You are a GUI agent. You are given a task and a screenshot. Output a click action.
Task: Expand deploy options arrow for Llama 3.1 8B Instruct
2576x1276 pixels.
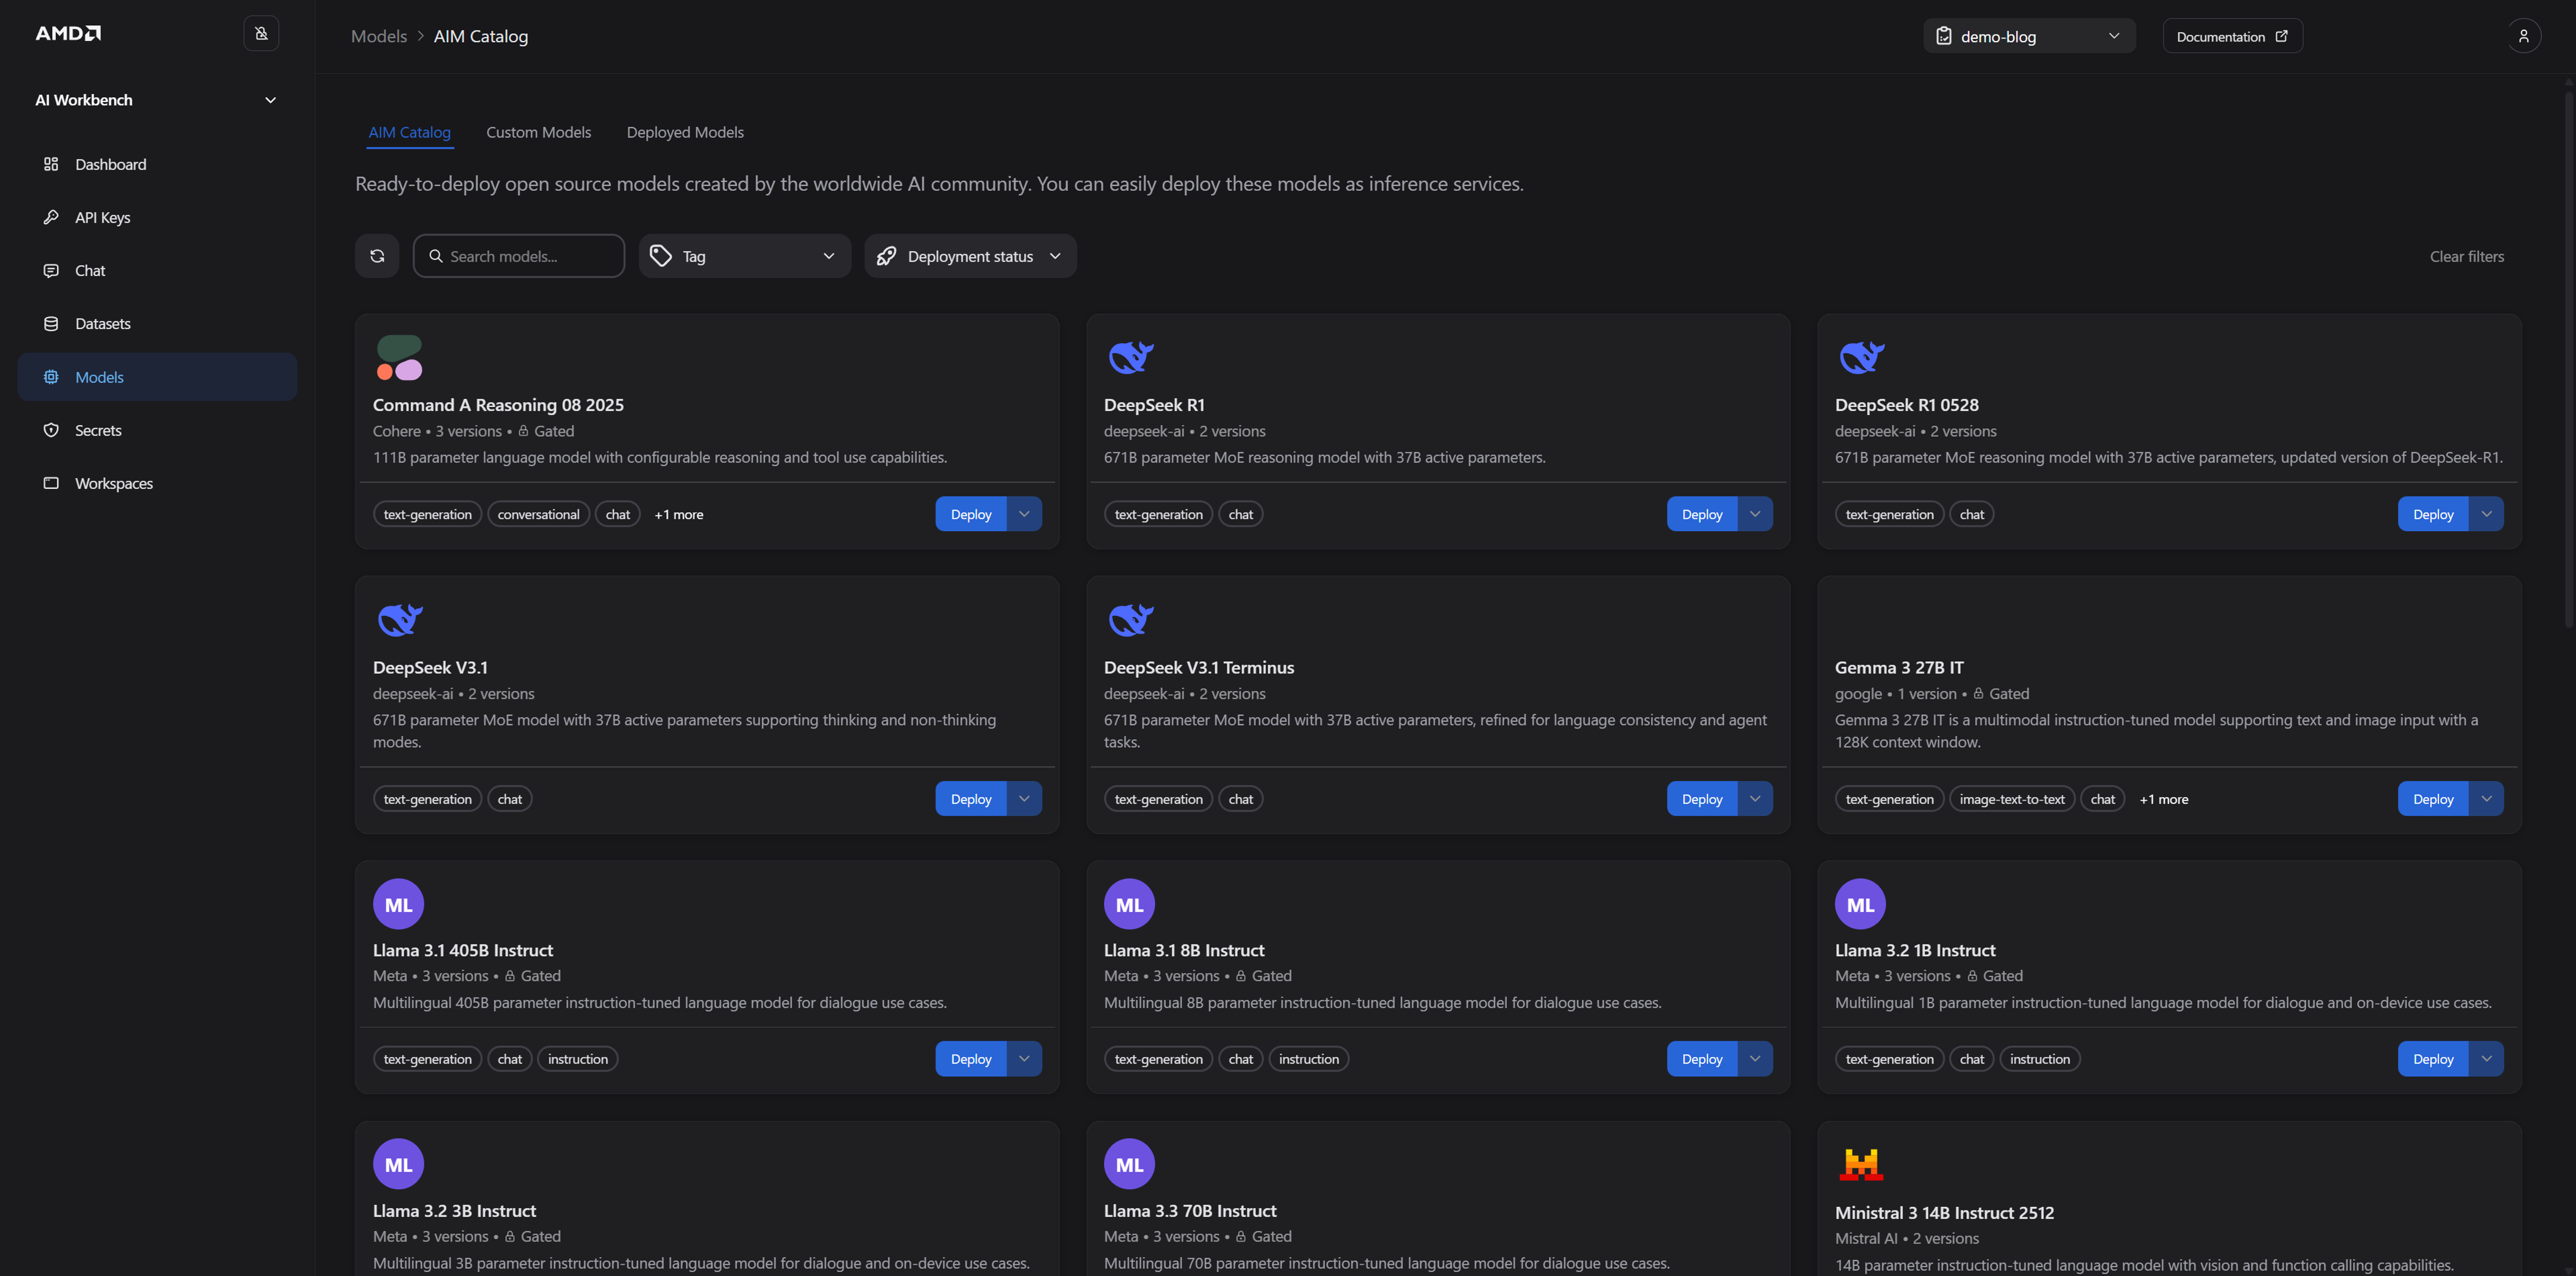(x=1755, y=1059)
